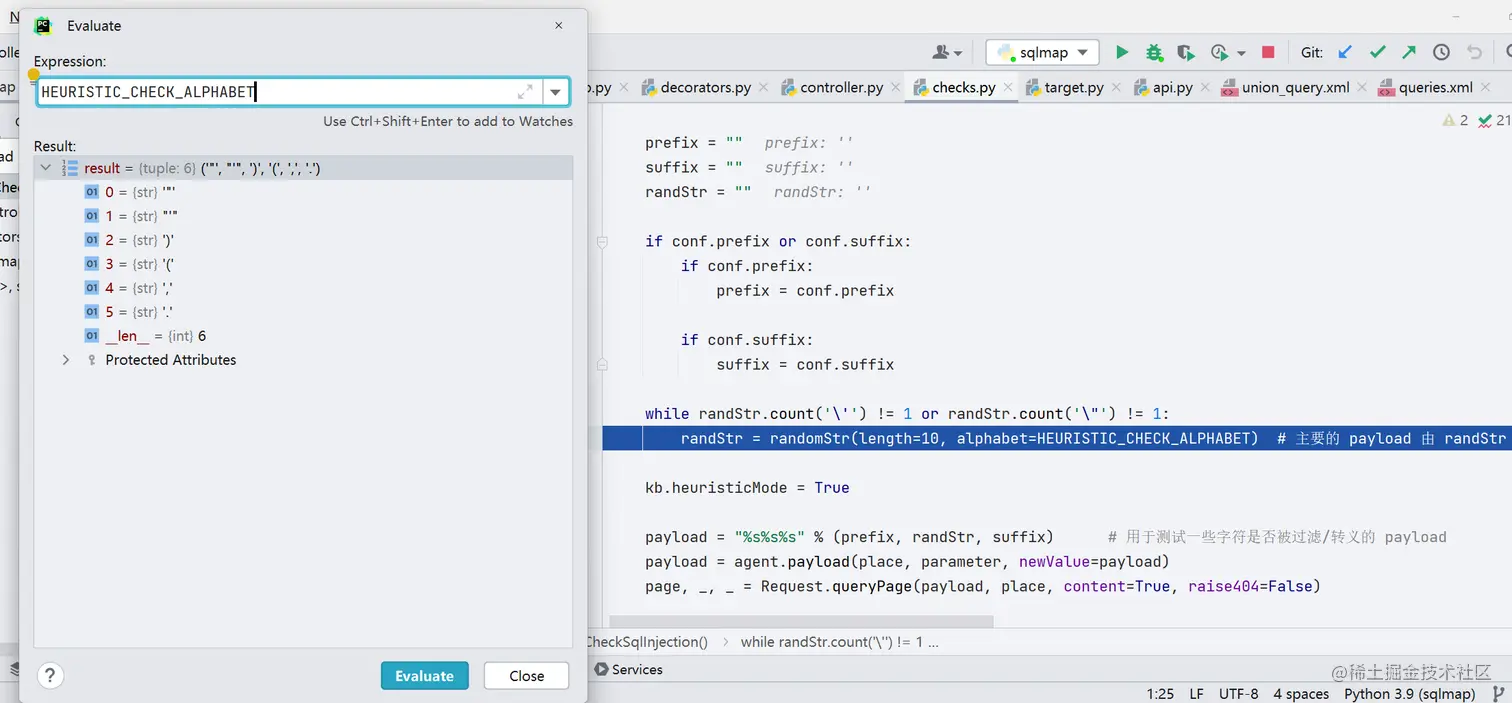
Task: Run sqlmap with coverage shield icon
Action: tap(1186, 52)
